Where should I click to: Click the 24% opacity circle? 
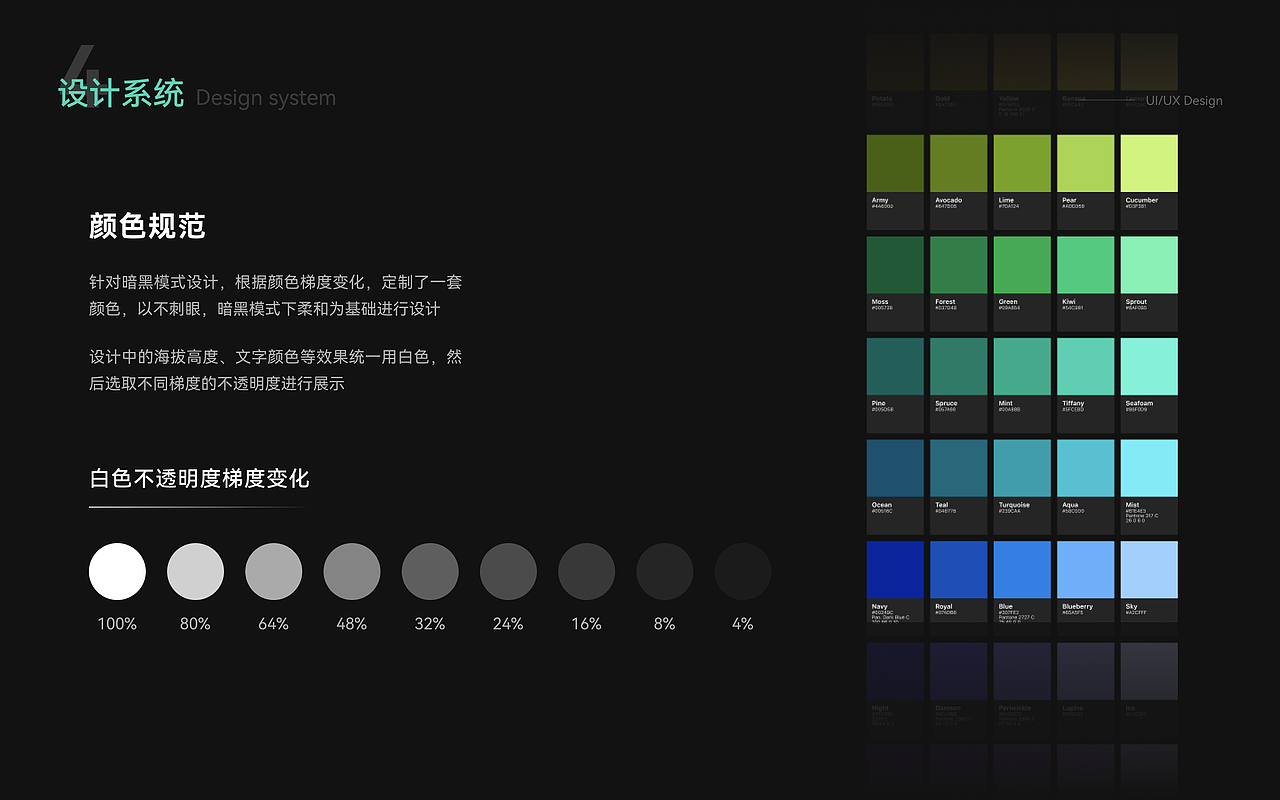[x=508, y=572]
